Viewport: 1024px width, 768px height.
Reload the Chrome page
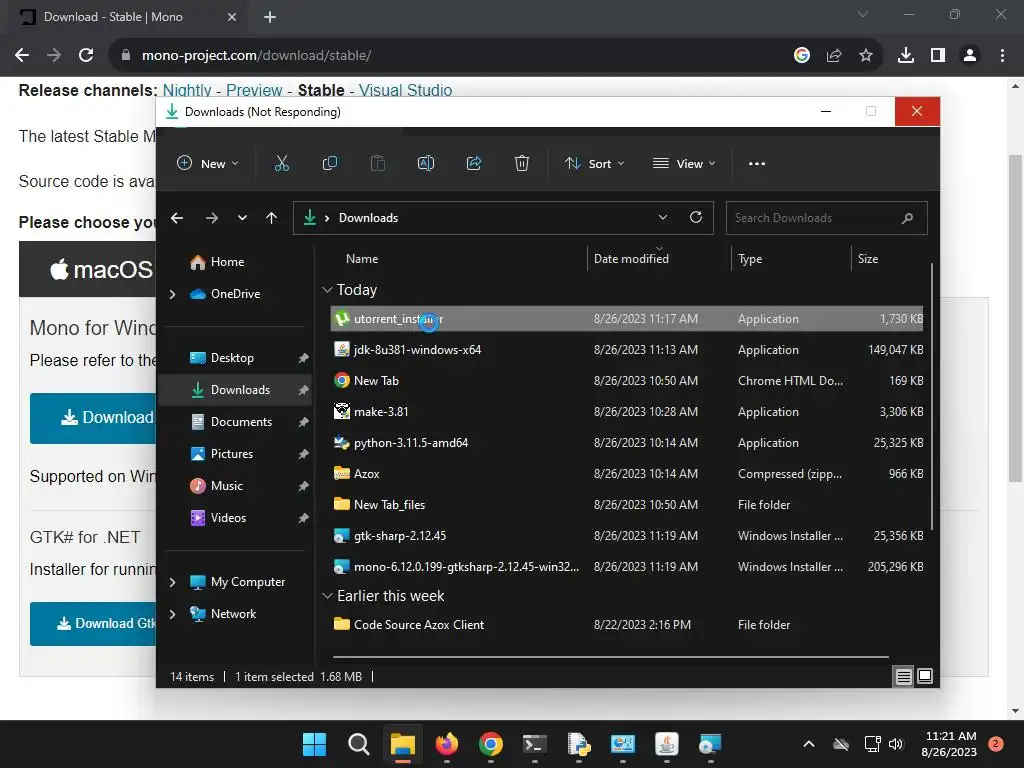pos(86,56)
